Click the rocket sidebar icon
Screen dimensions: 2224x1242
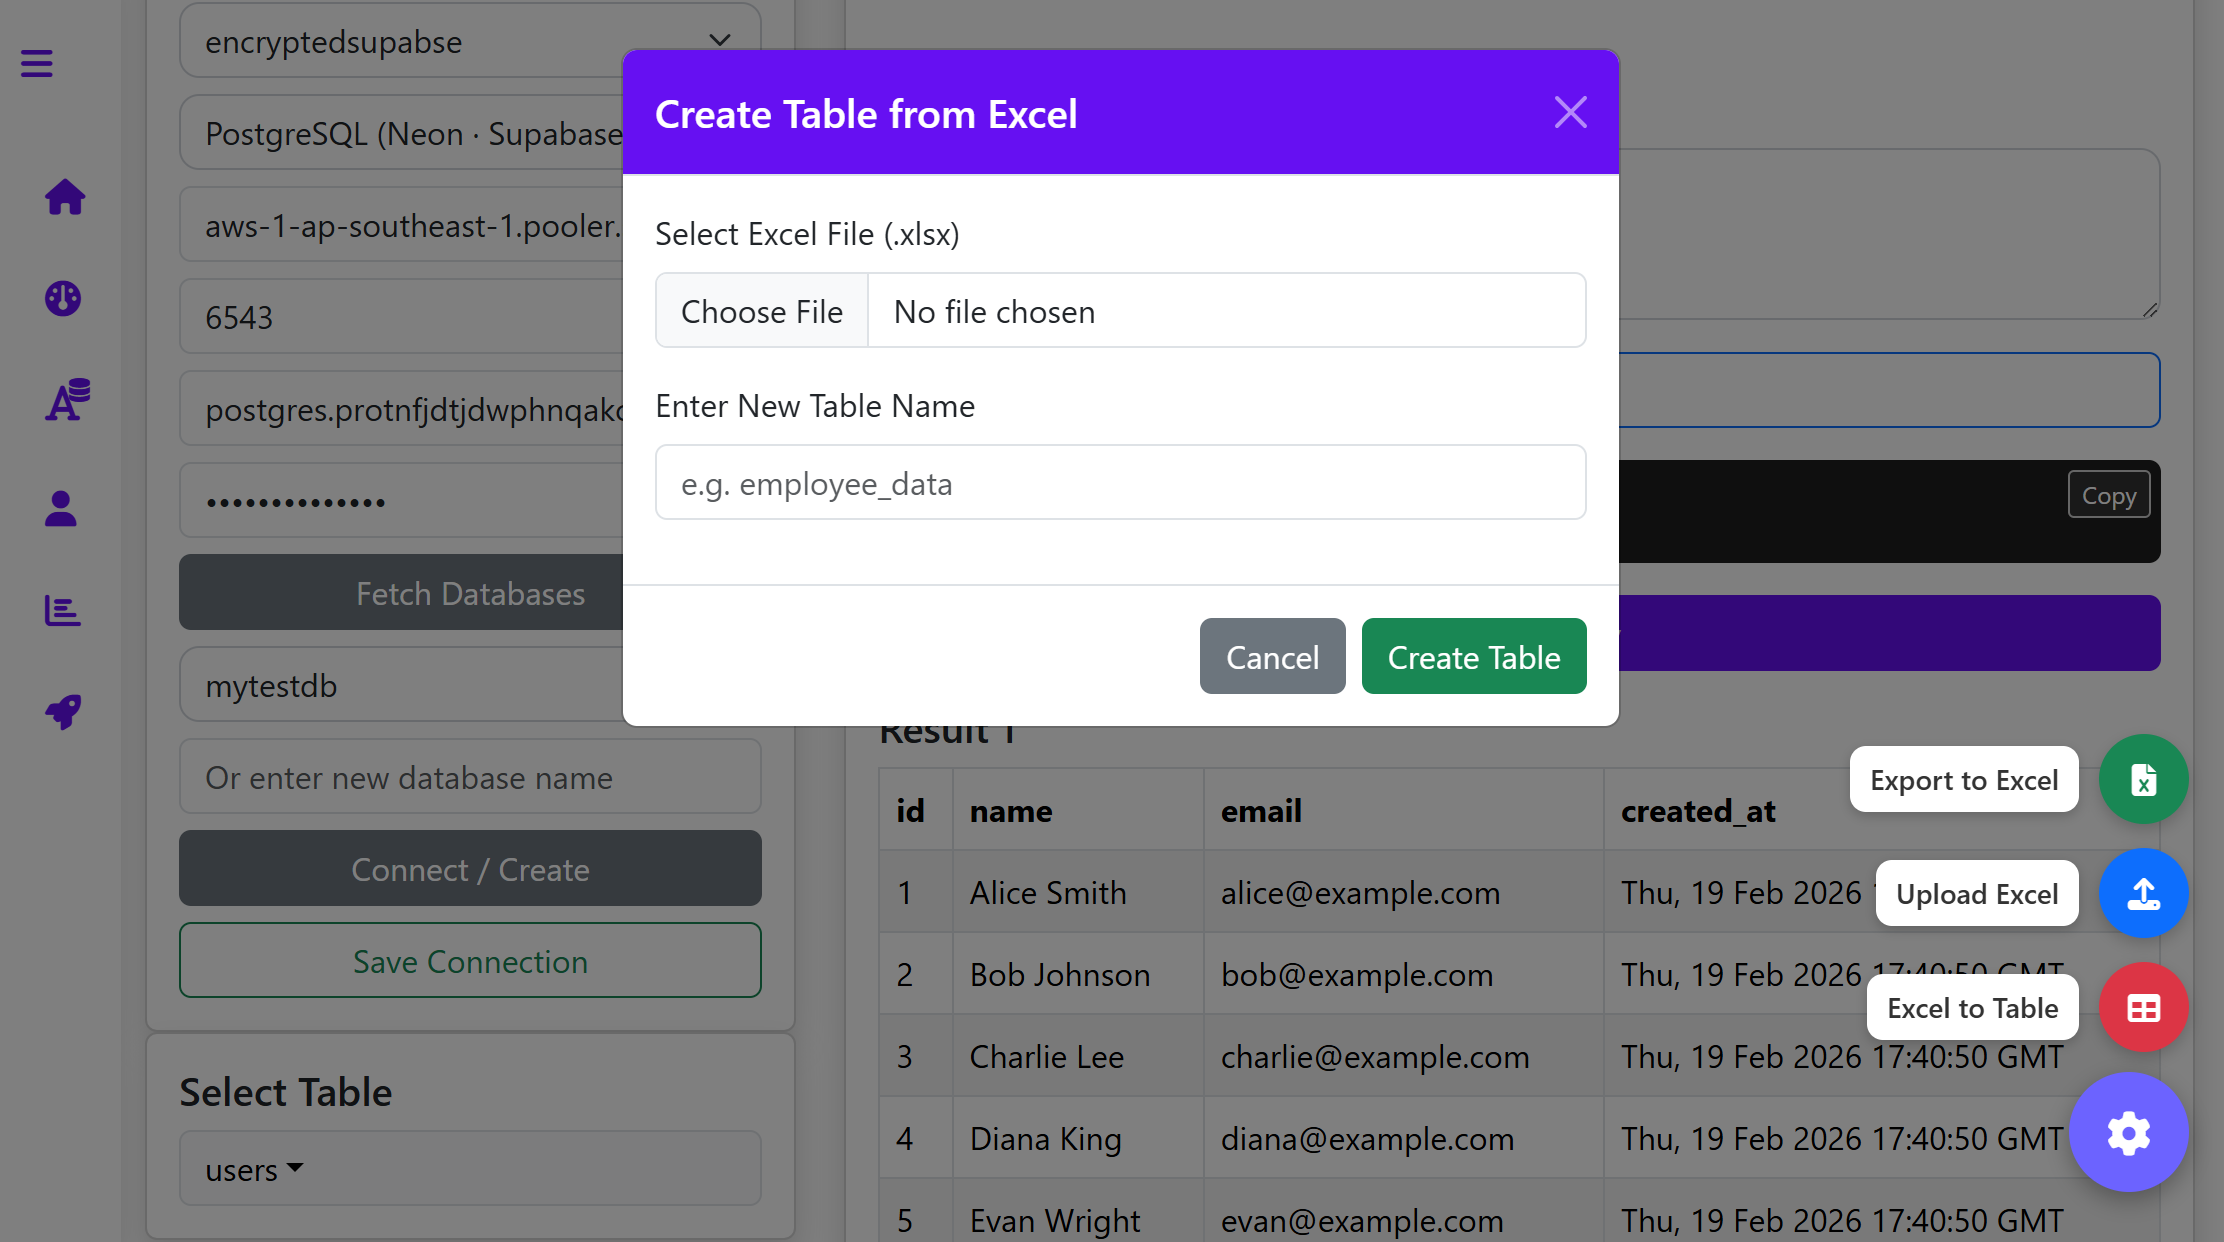pyautogui.click(x=63, y=711)
